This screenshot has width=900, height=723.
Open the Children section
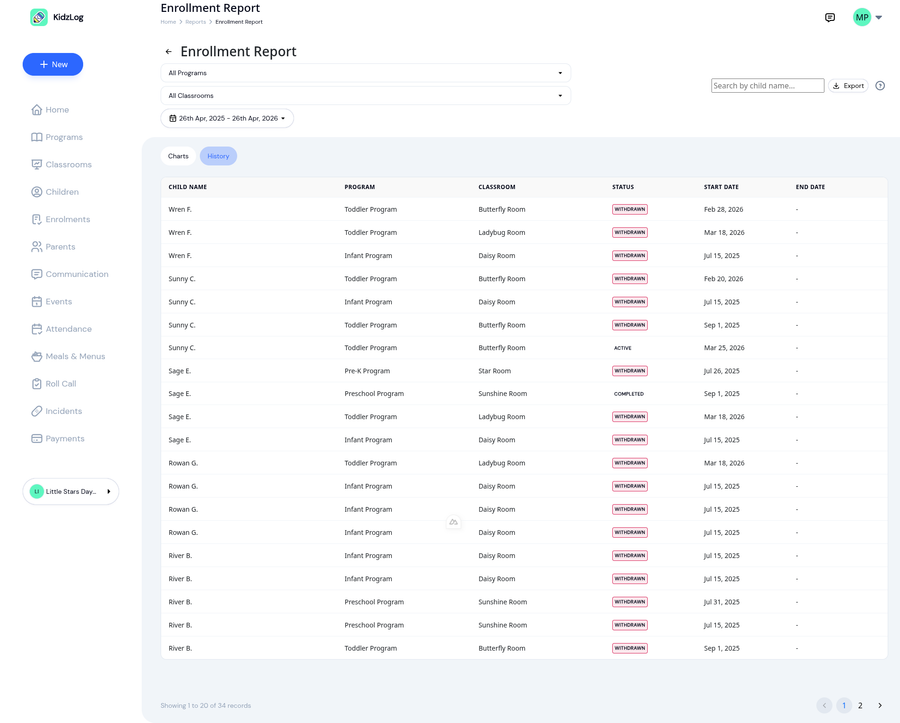[55, 192]
